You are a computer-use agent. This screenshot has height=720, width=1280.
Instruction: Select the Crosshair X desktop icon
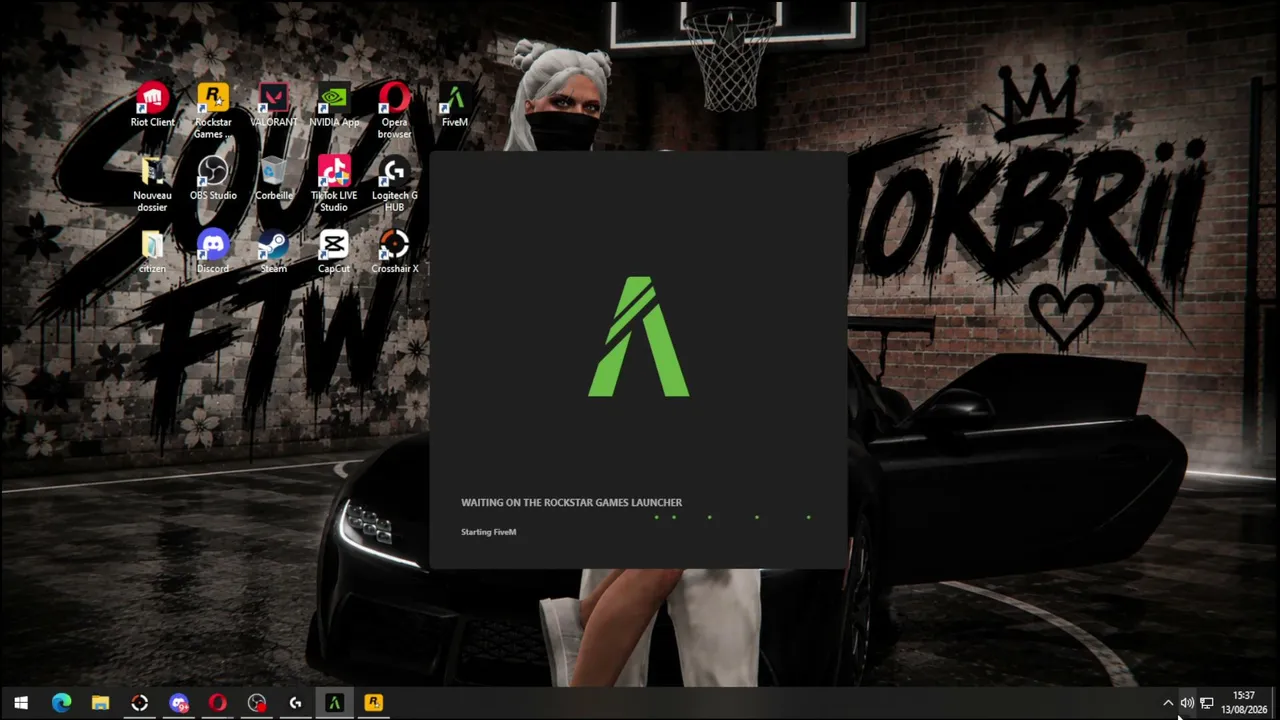(394, 252)
